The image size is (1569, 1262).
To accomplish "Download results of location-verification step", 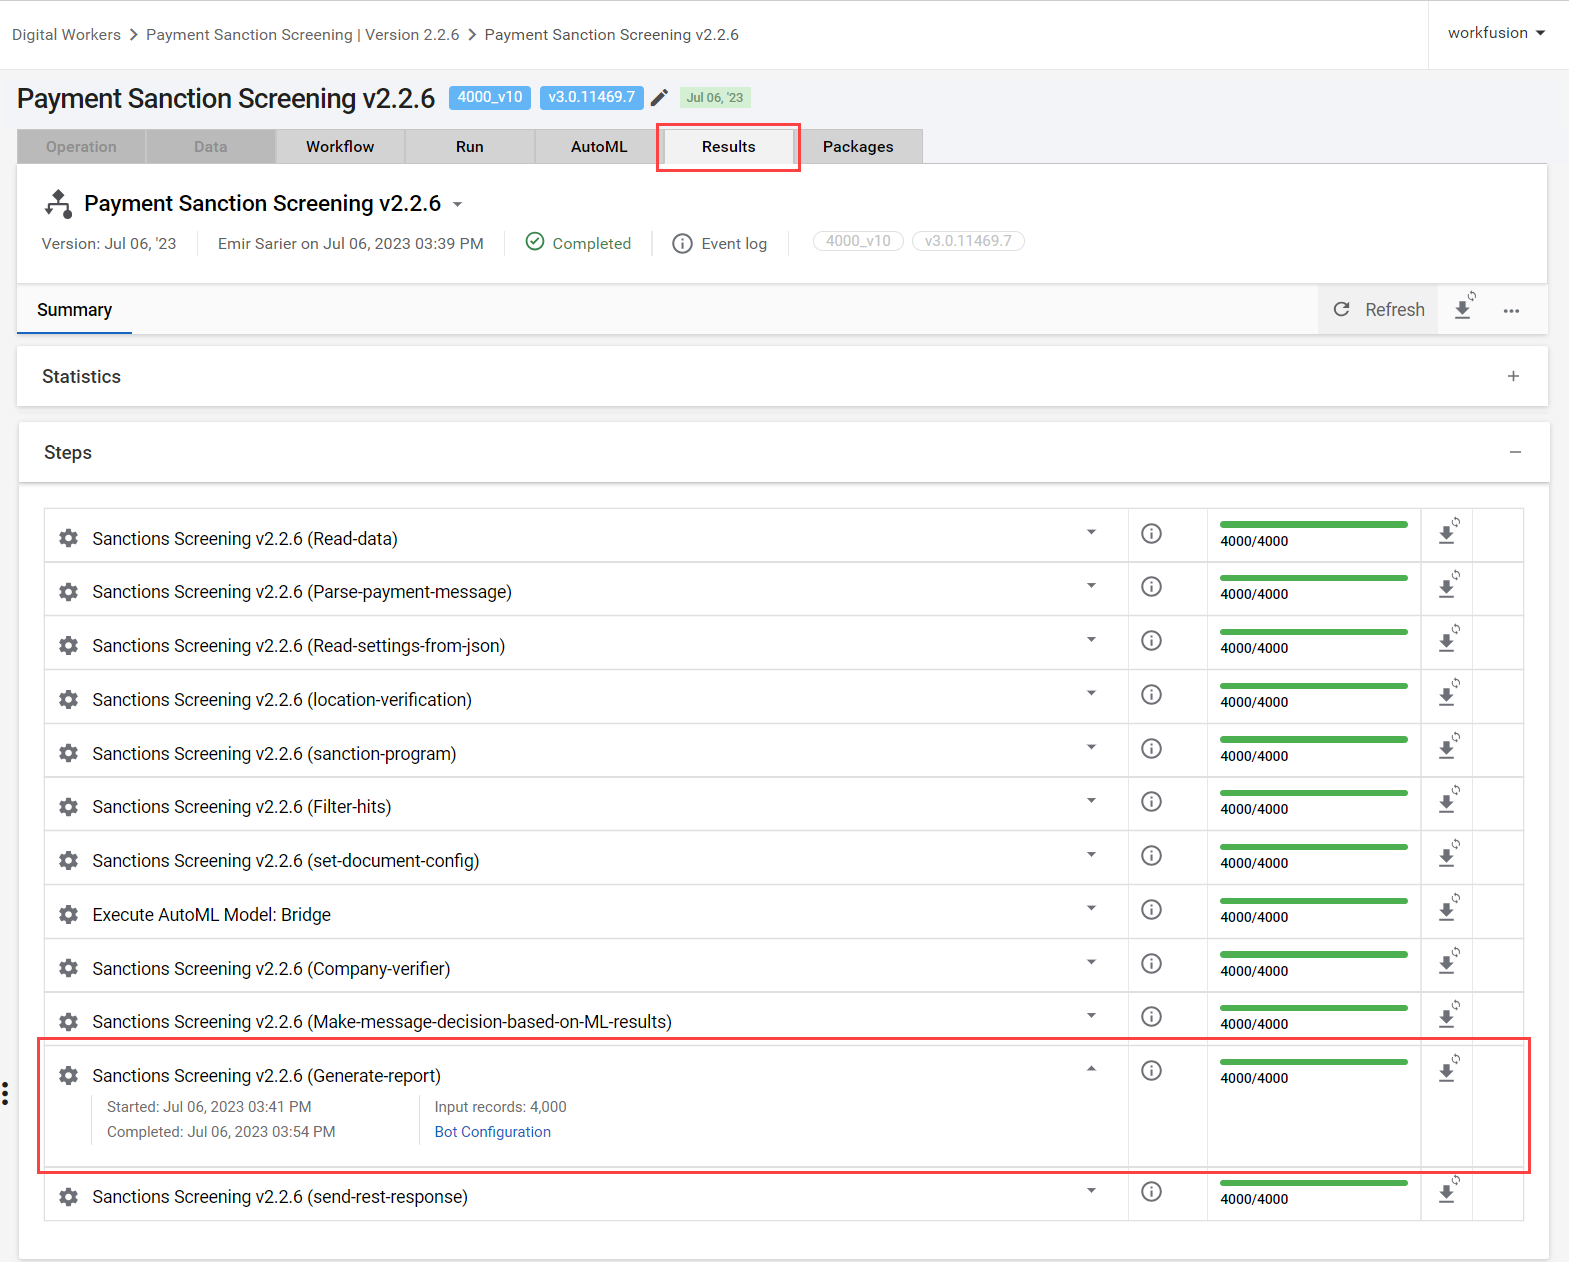I will pyautogui.click(x=1448, y=693).
